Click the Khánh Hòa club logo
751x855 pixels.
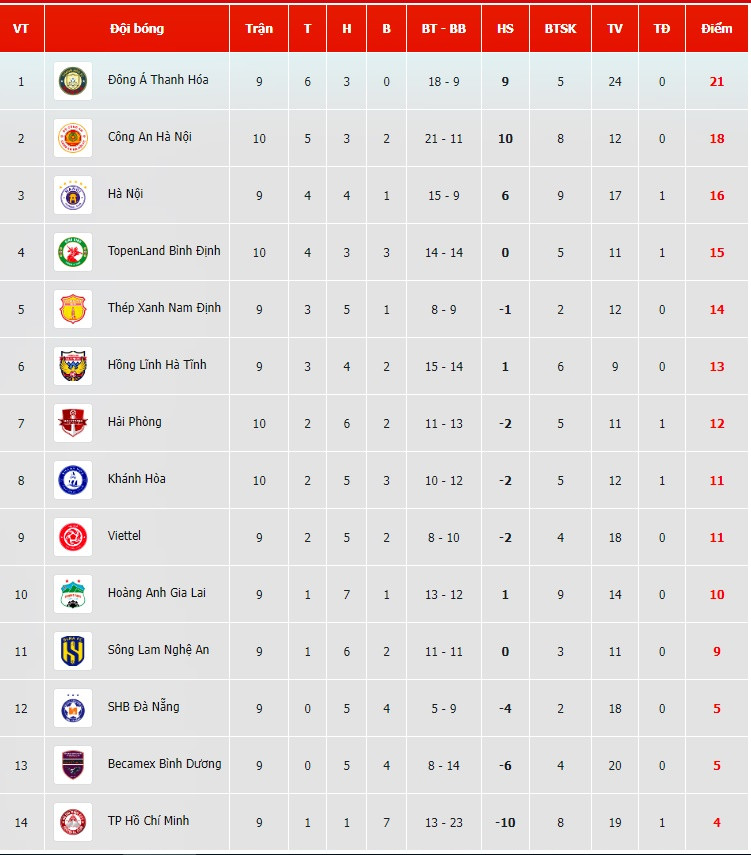pos(73,480)
